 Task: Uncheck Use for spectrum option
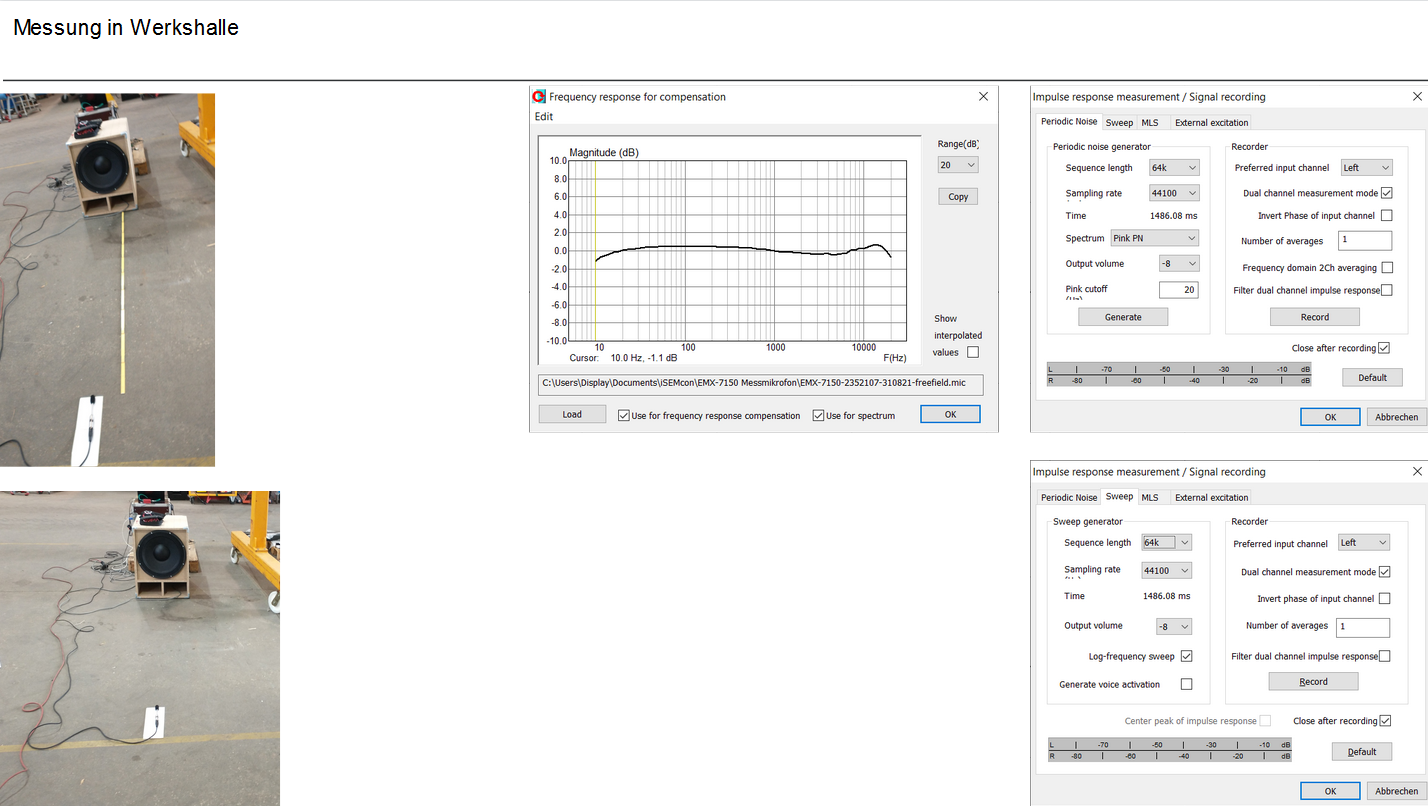818,416
